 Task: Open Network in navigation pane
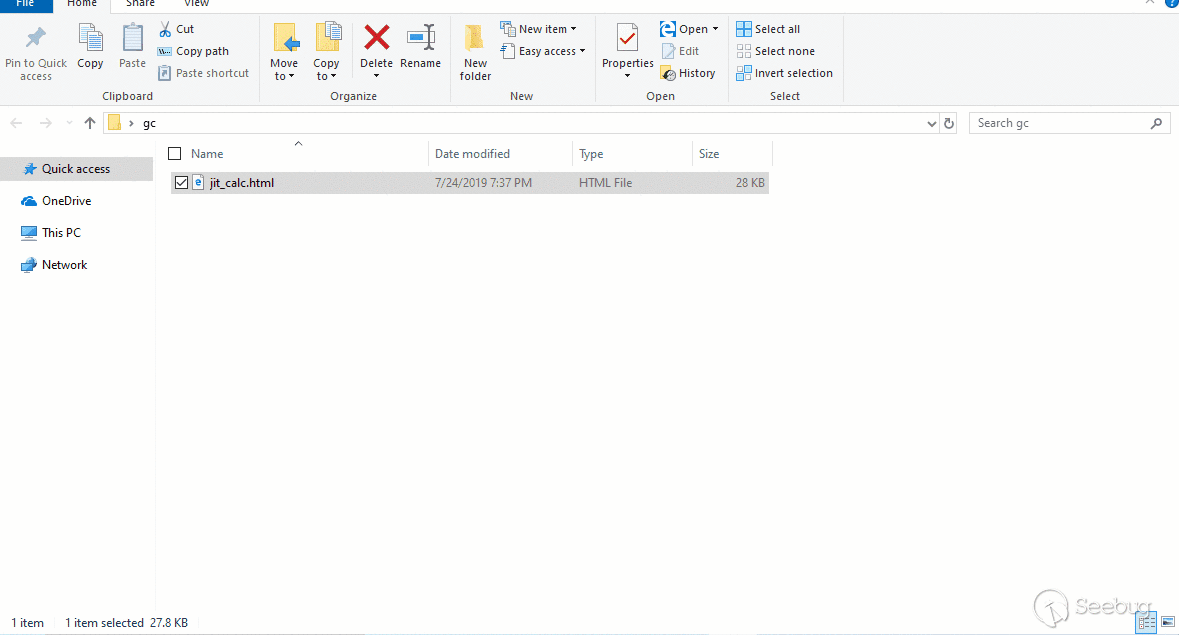click(x=64, y=265)
